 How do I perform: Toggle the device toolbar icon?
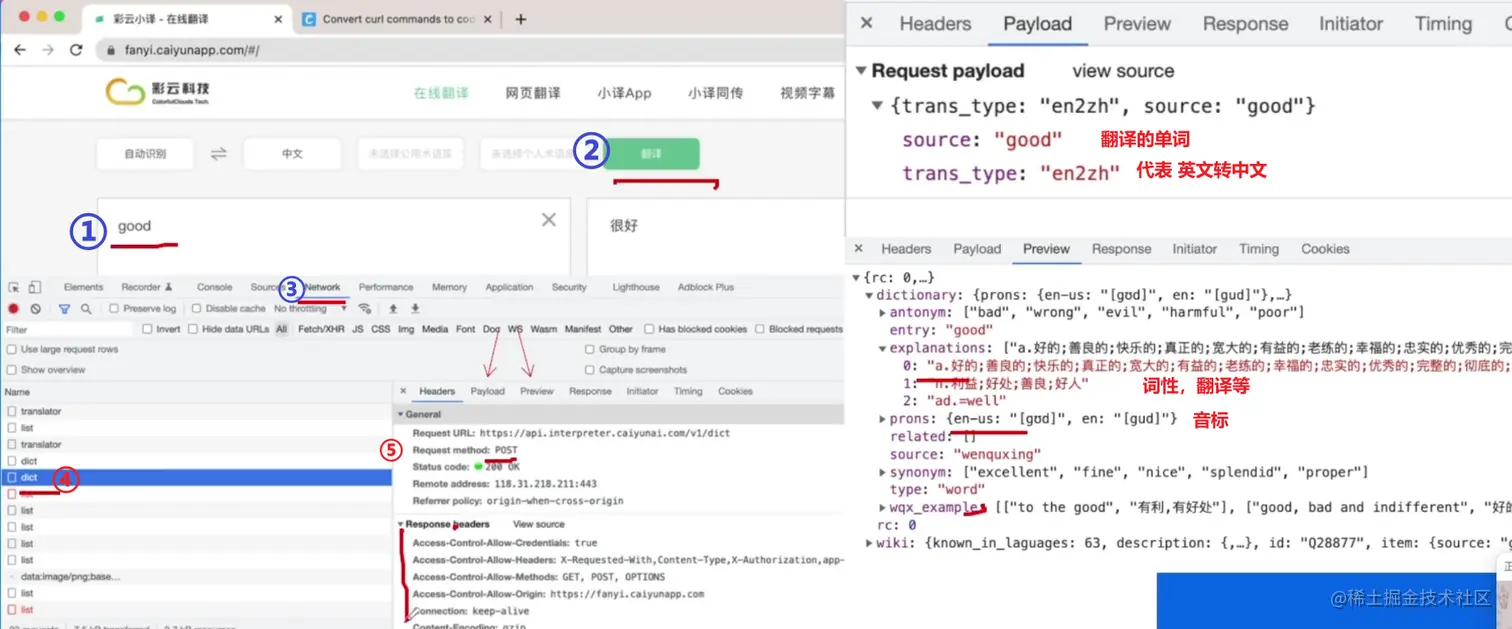pos(35,287)
